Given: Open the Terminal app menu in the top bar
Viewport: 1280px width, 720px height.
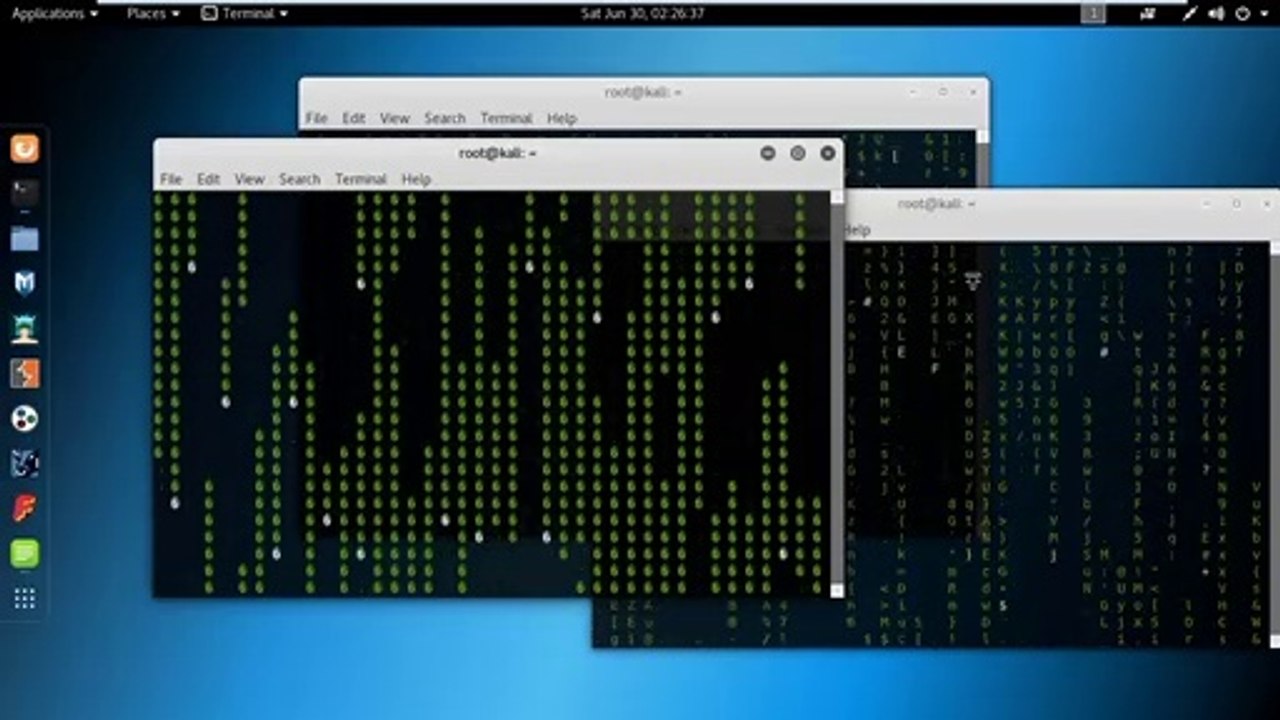Looking at the screenshot, I should point(245,14).
